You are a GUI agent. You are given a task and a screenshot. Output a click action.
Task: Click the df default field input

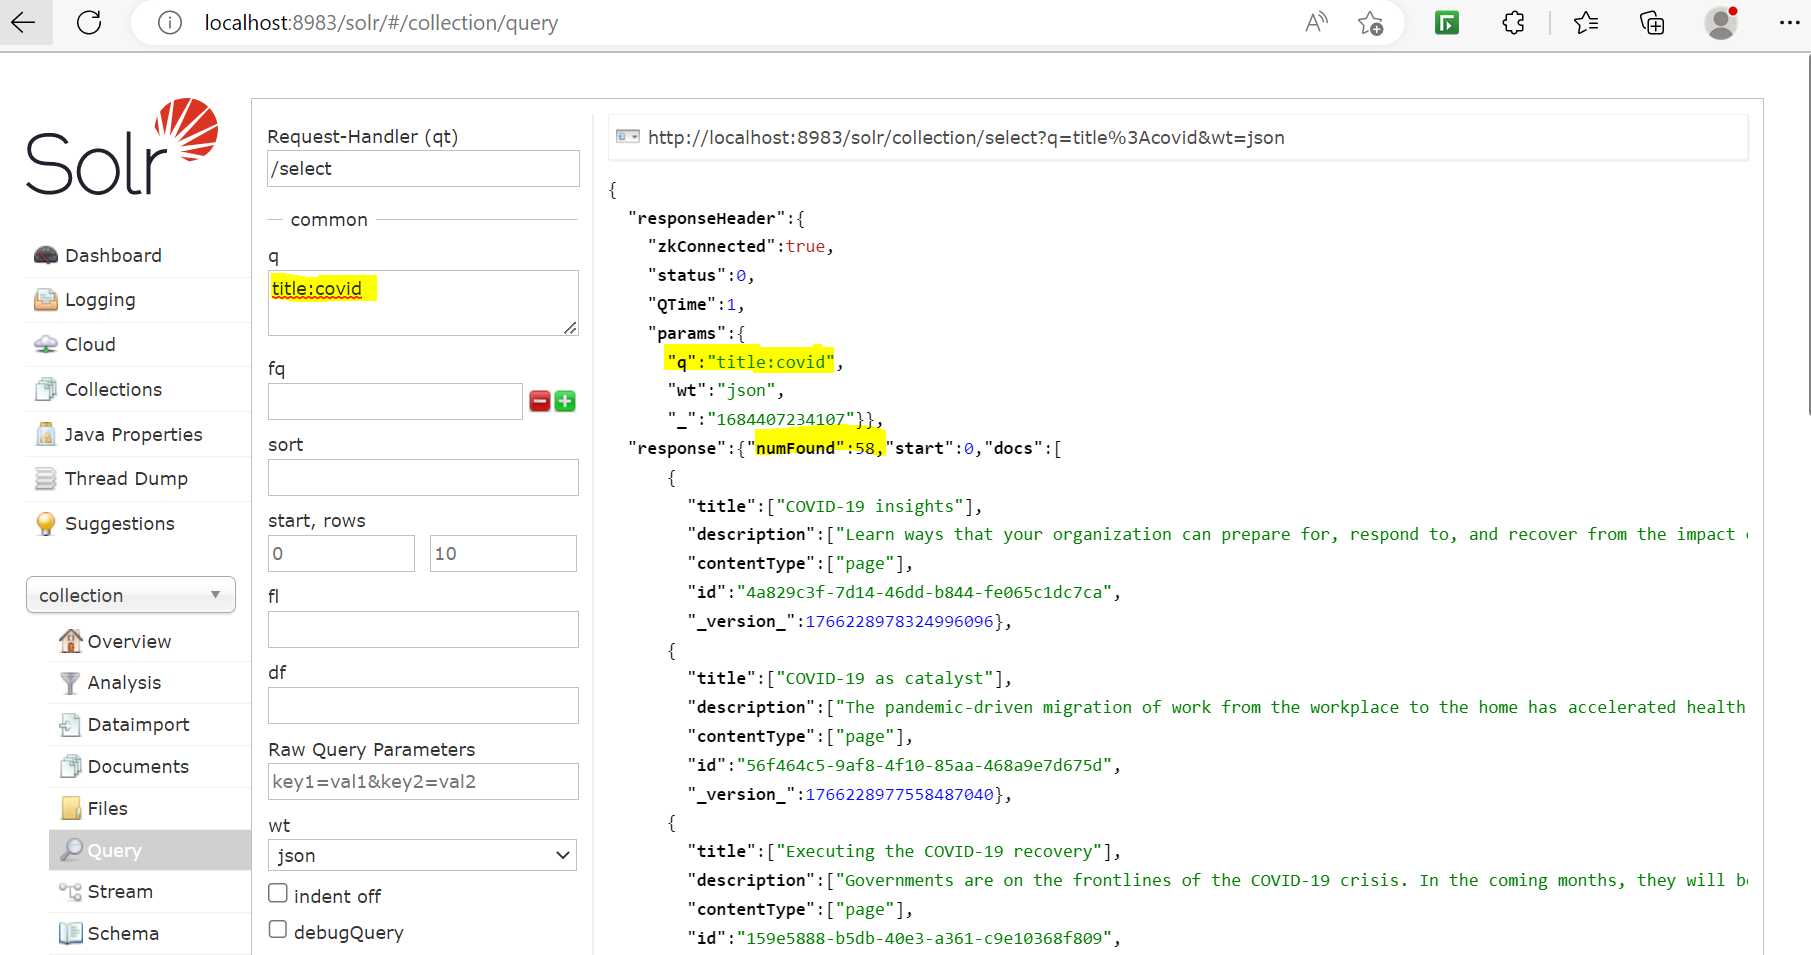pos(423,705)
